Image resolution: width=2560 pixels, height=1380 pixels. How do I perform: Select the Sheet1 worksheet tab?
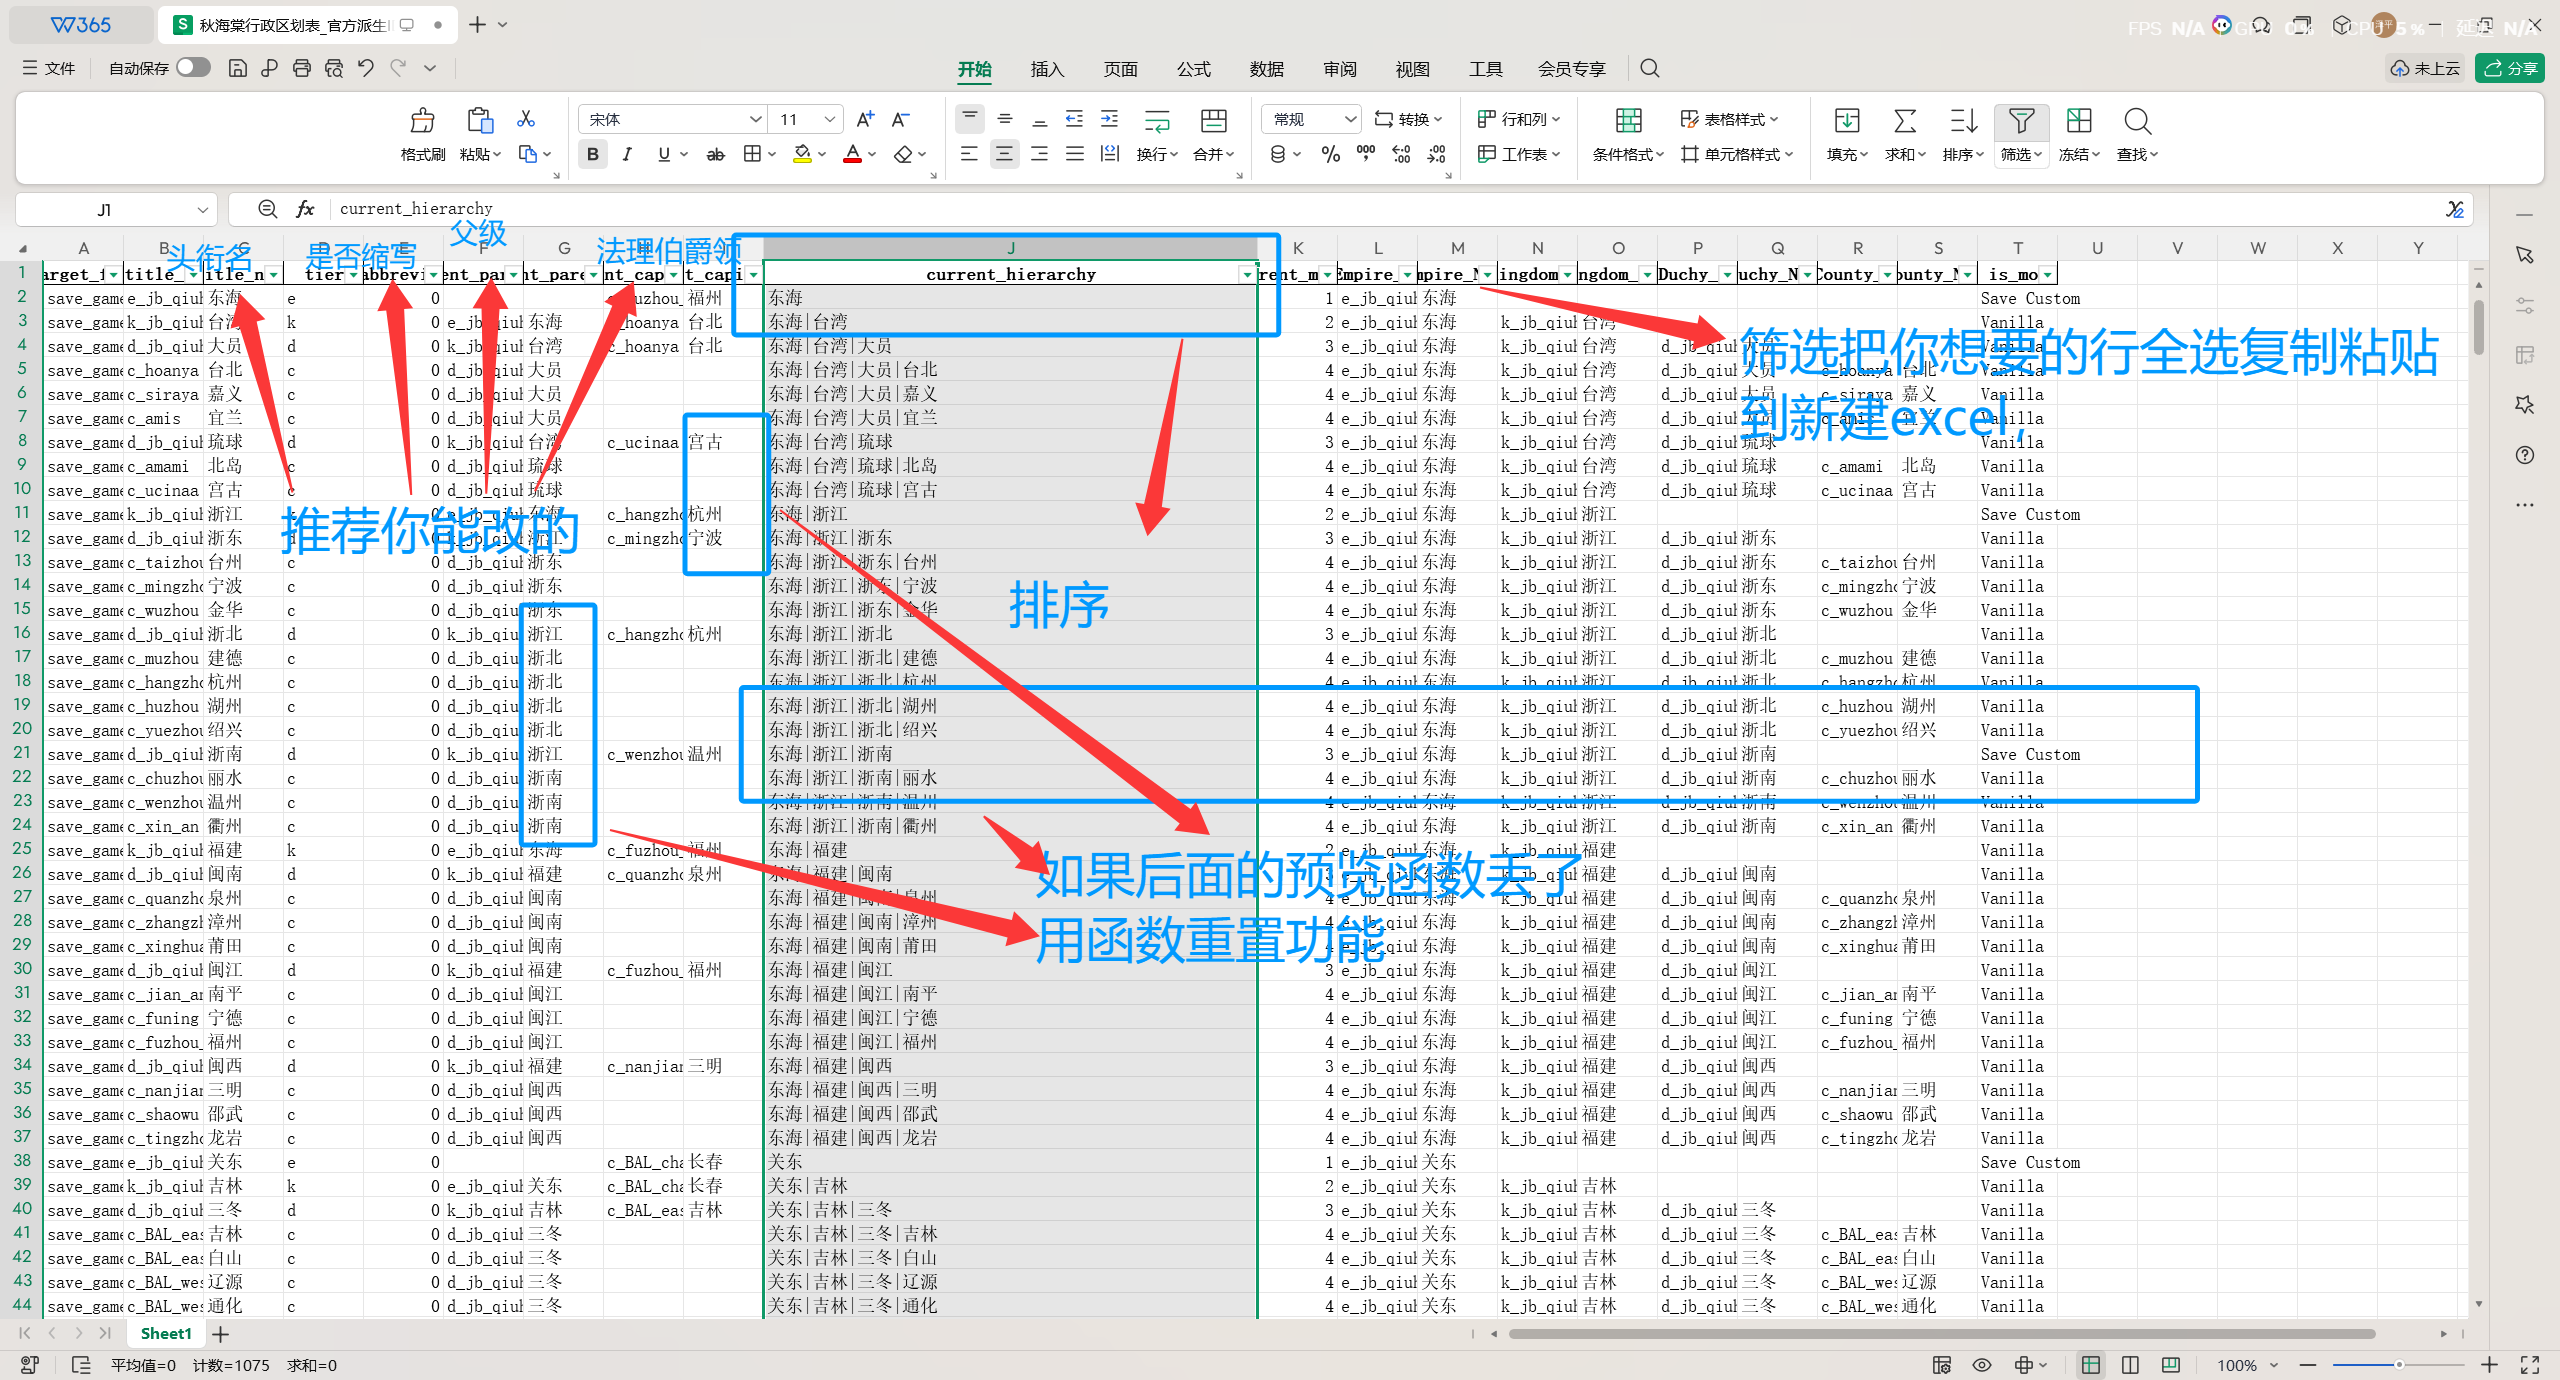165,1333
